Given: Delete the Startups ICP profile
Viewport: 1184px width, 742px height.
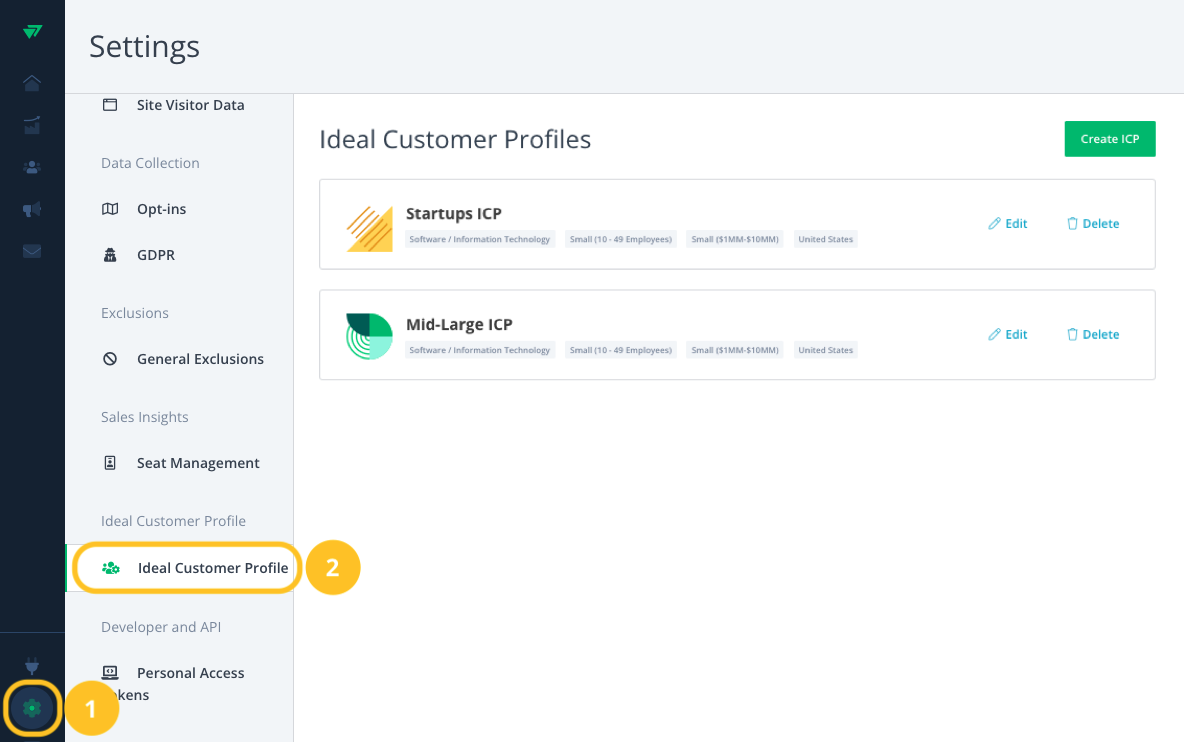Looking at the screenshot, I should (1093, 223).
